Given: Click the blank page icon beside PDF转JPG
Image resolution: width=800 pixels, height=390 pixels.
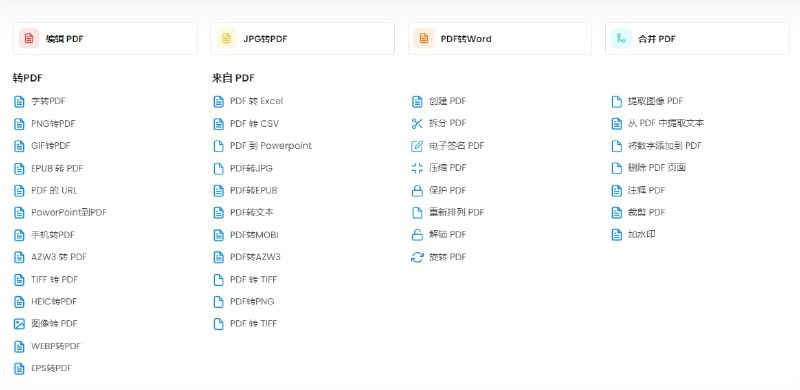Looking at the screenshot, I should point(218,168).
